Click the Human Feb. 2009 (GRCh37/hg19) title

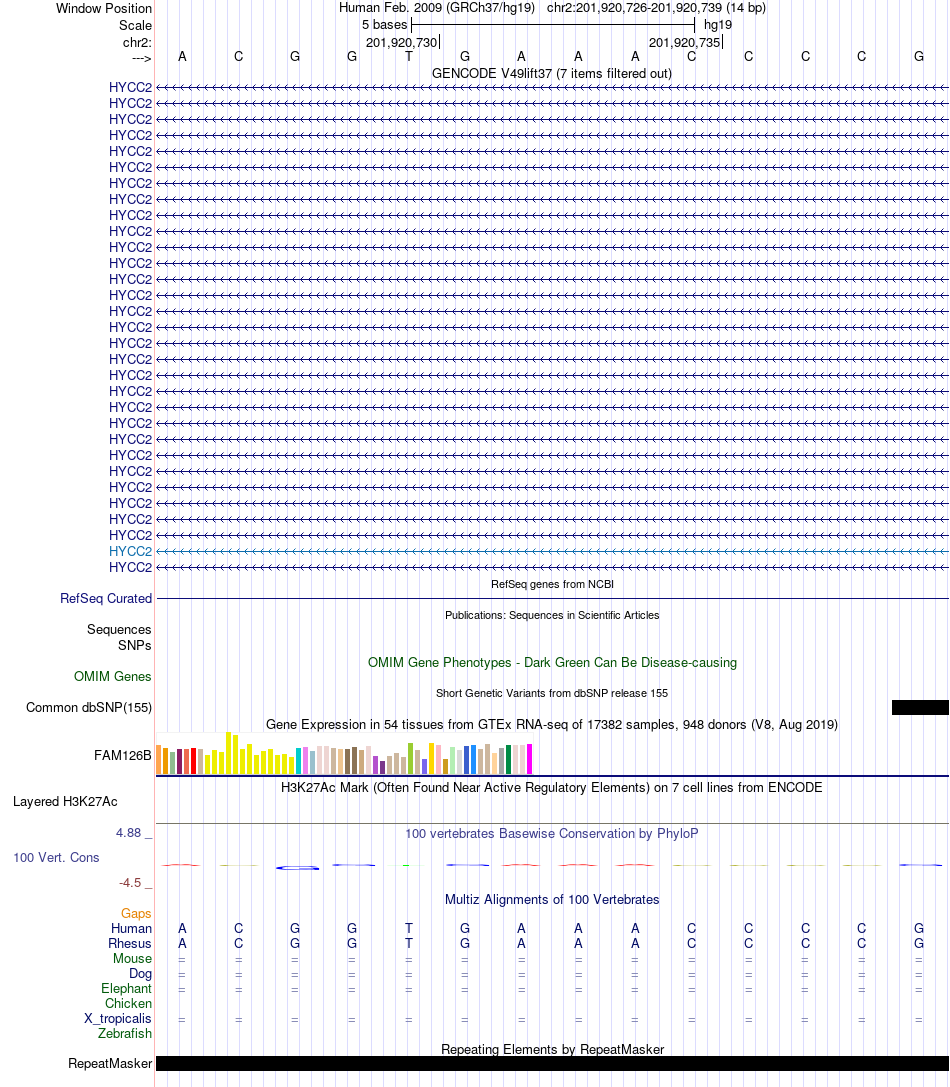pyautogui.click(x=437, y=8)
